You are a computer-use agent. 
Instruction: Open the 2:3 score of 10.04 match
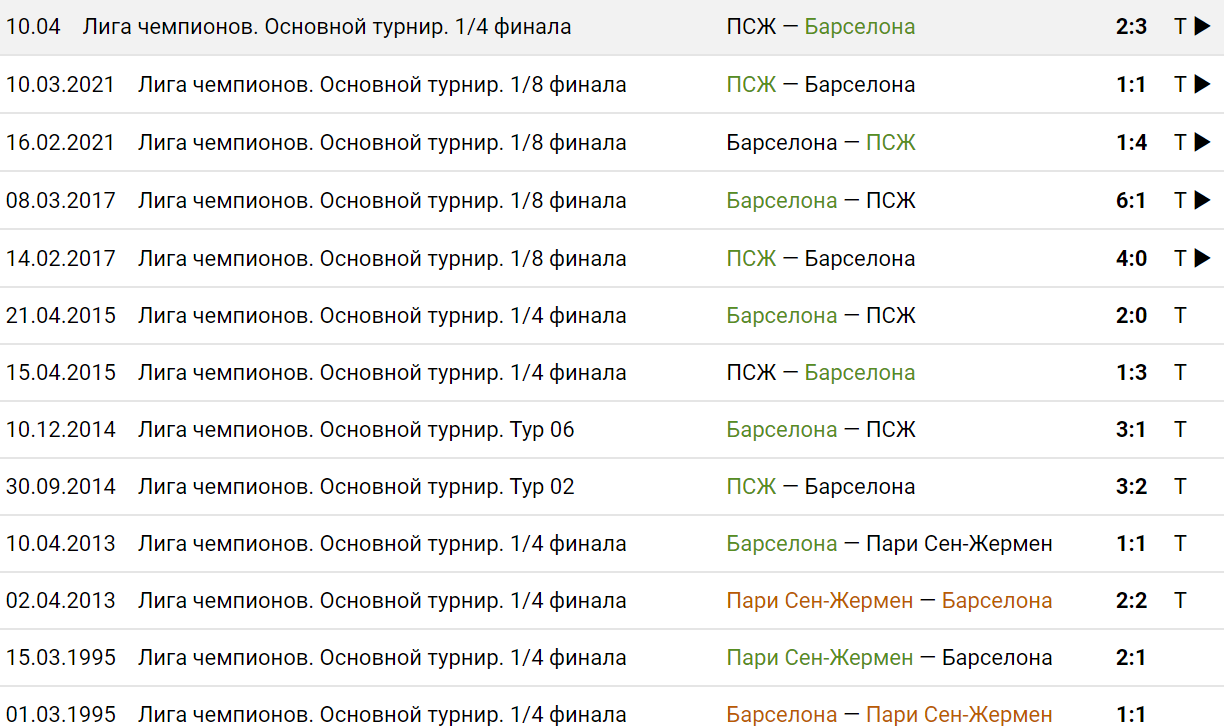pyautogui.click(x=1131, y=27)
